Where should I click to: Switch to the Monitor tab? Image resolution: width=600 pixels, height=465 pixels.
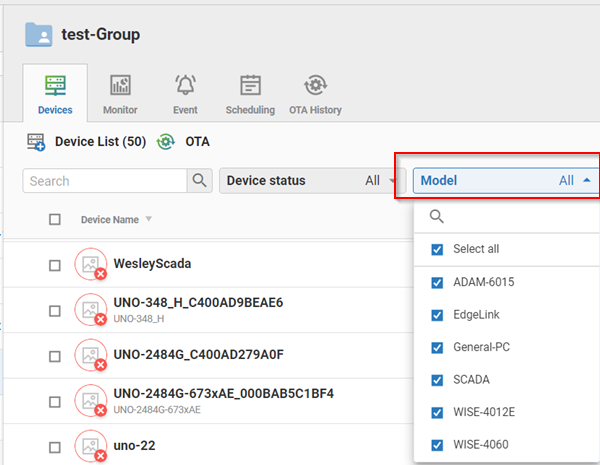pos(120,94)
